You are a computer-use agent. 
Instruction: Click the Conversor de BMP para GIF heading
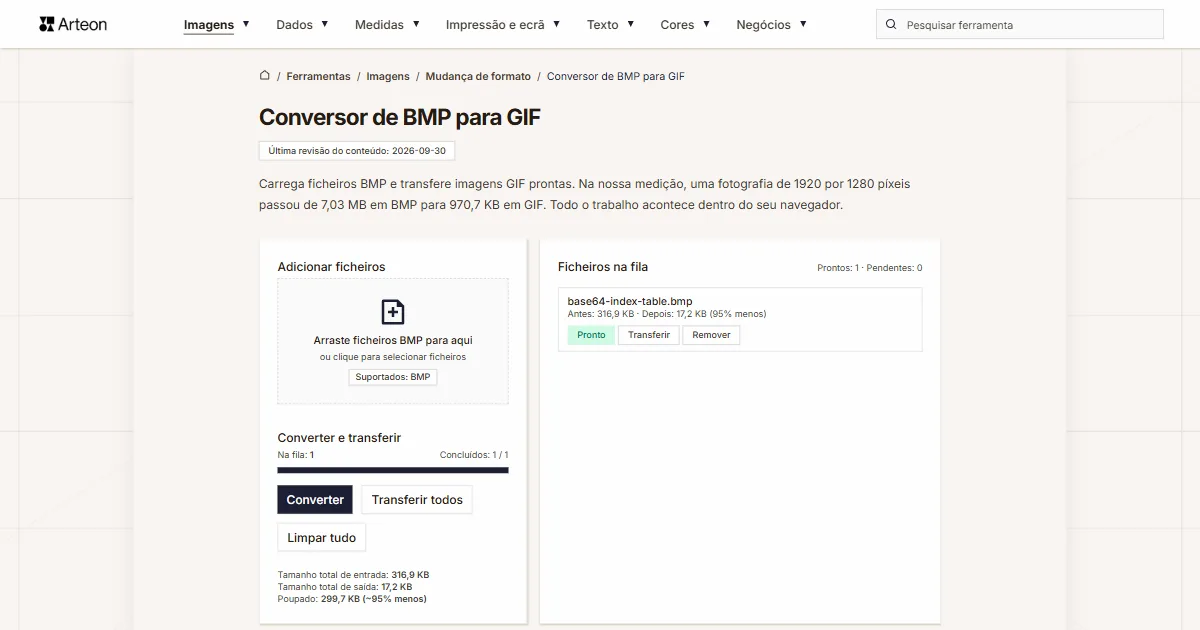point(400,117)
